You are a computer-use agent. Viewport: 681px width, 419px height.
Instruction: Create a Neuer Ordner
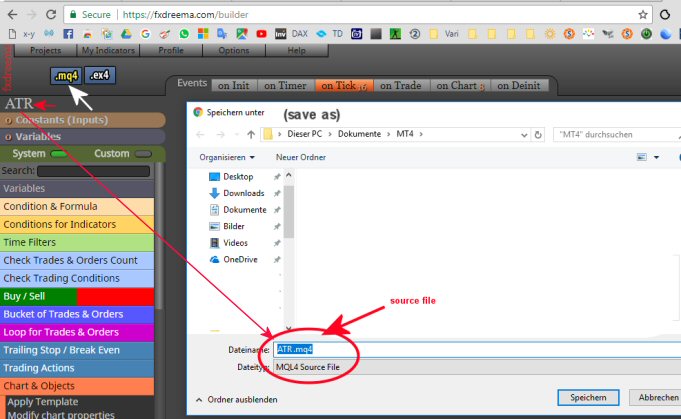(301, 157)
